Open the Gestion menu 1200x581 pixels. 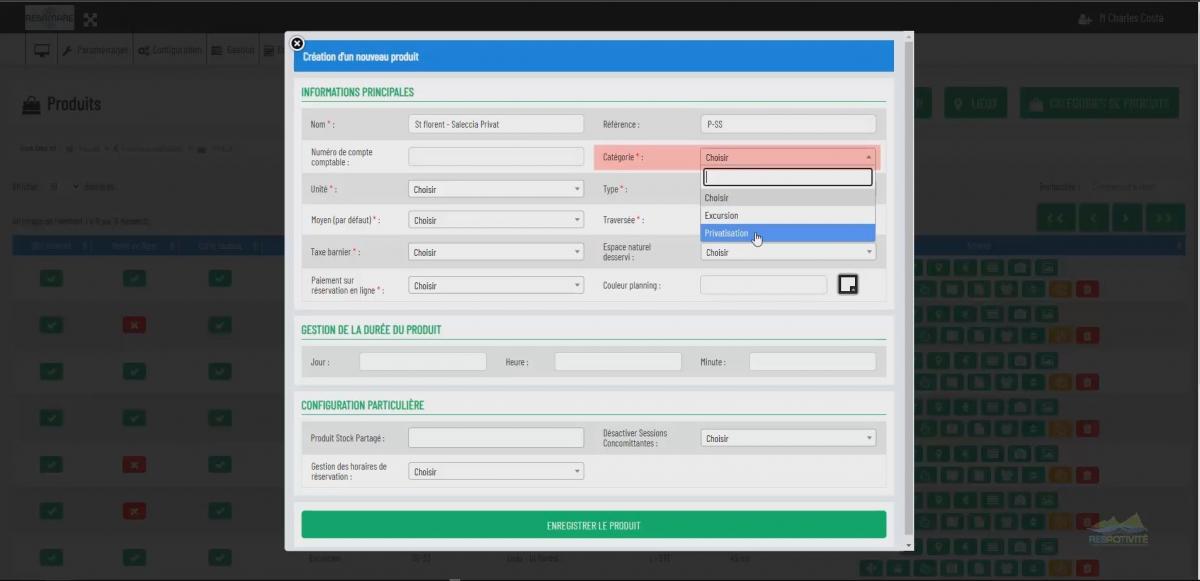[232, 50]
